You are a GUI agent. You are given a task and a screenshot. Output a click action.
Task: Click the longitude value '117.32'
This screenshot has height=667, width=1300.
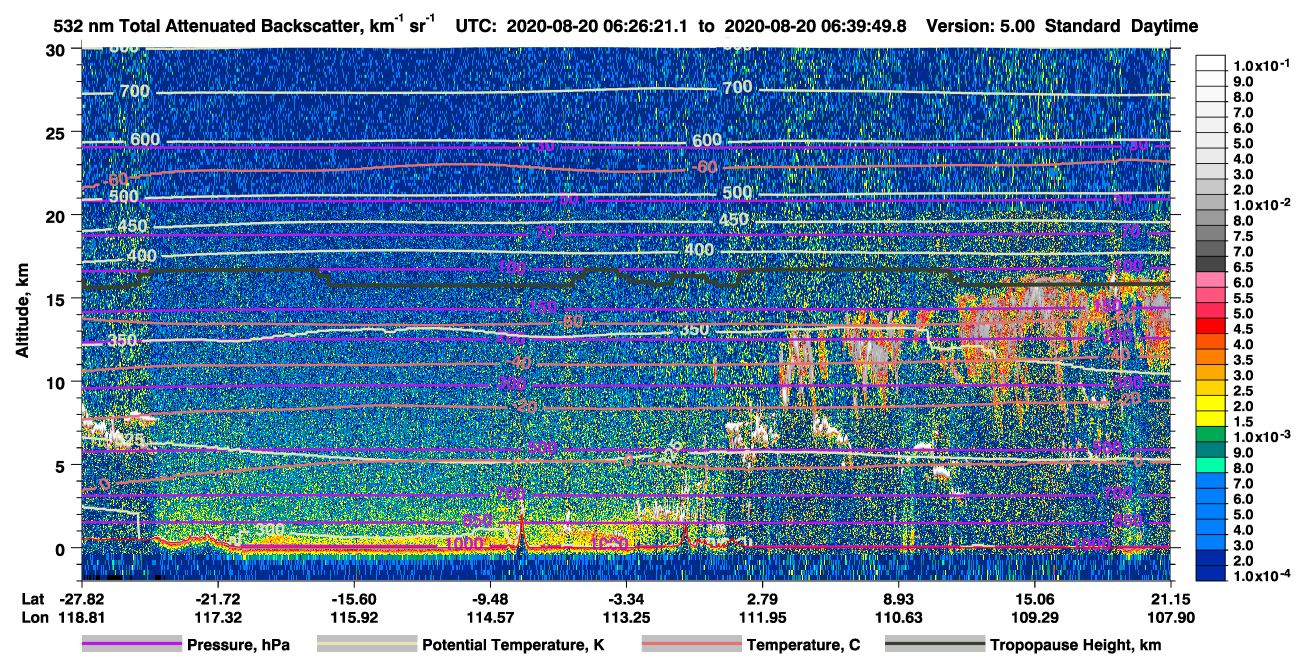point(217,618)
